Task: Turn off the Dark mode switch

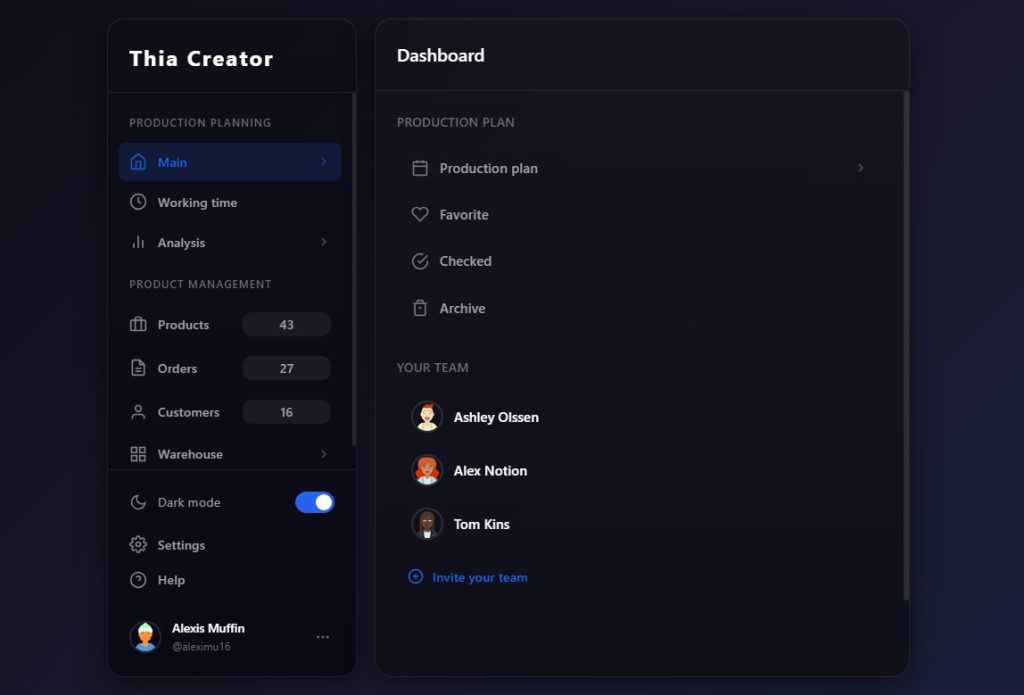Action: point(315,502)
